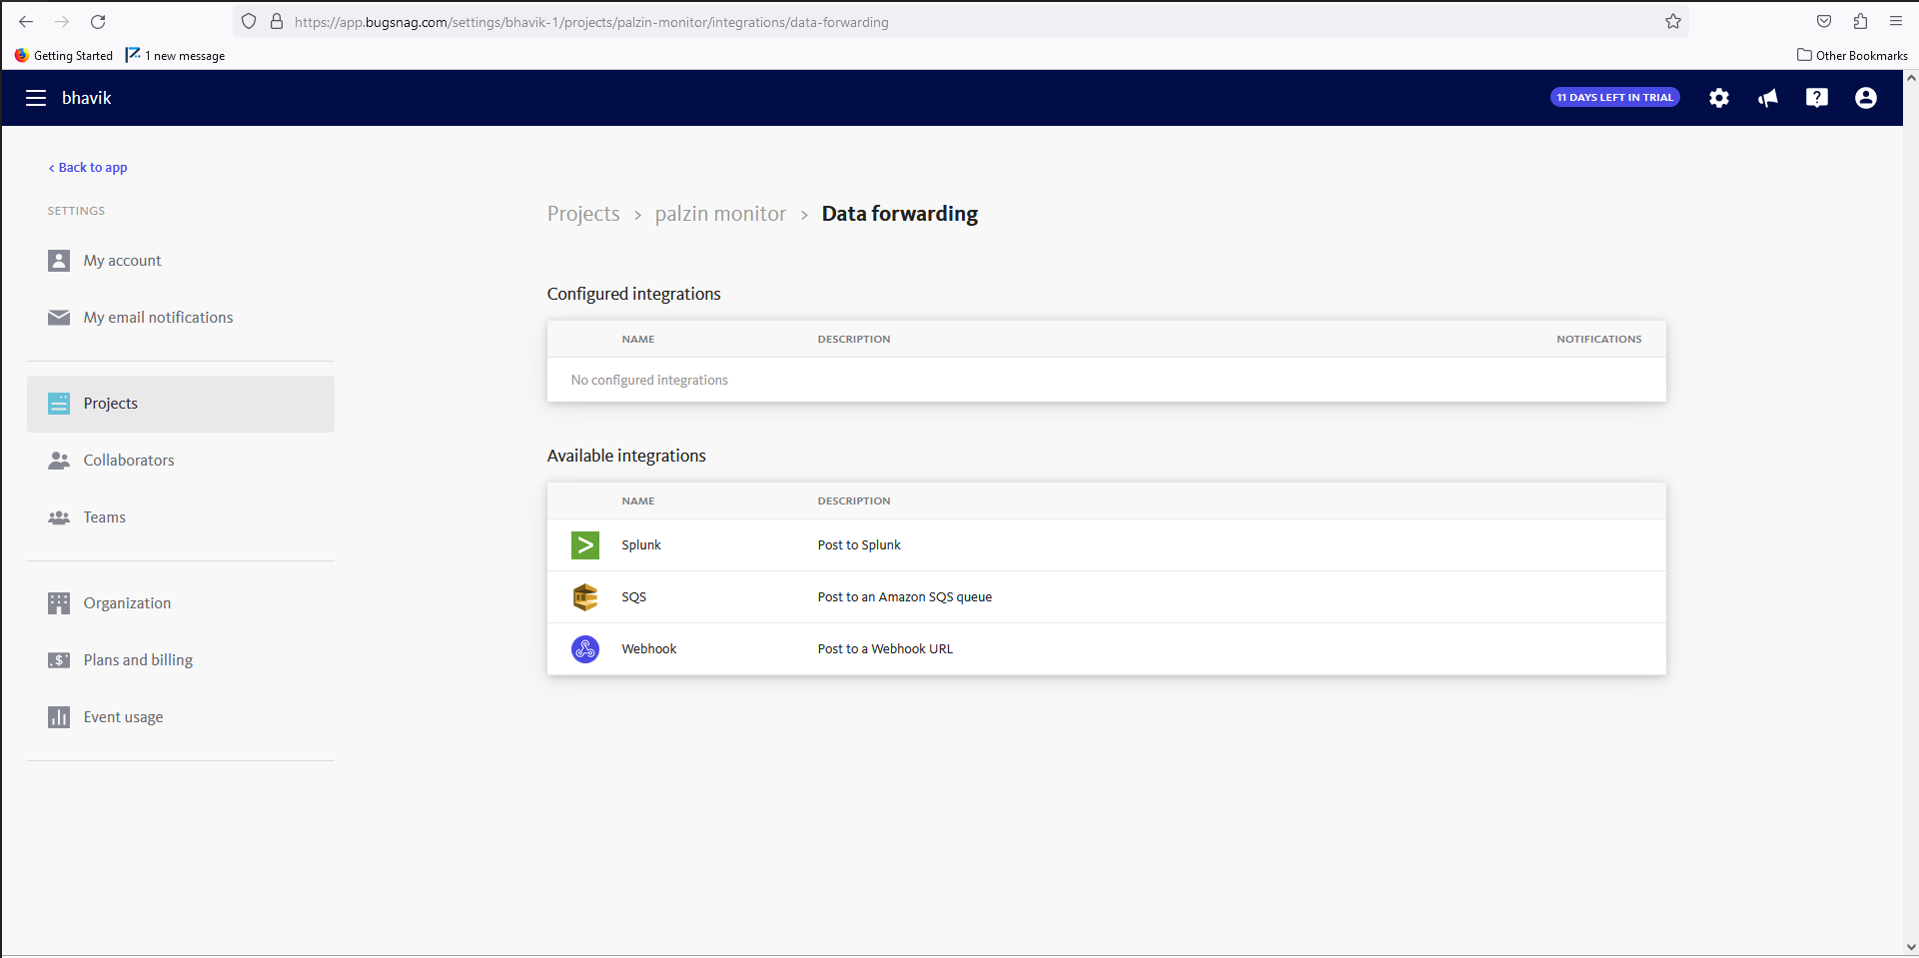
Task: Click the Projects breadcrumb link
Action: pyautogui.click(x=583, y=214)
